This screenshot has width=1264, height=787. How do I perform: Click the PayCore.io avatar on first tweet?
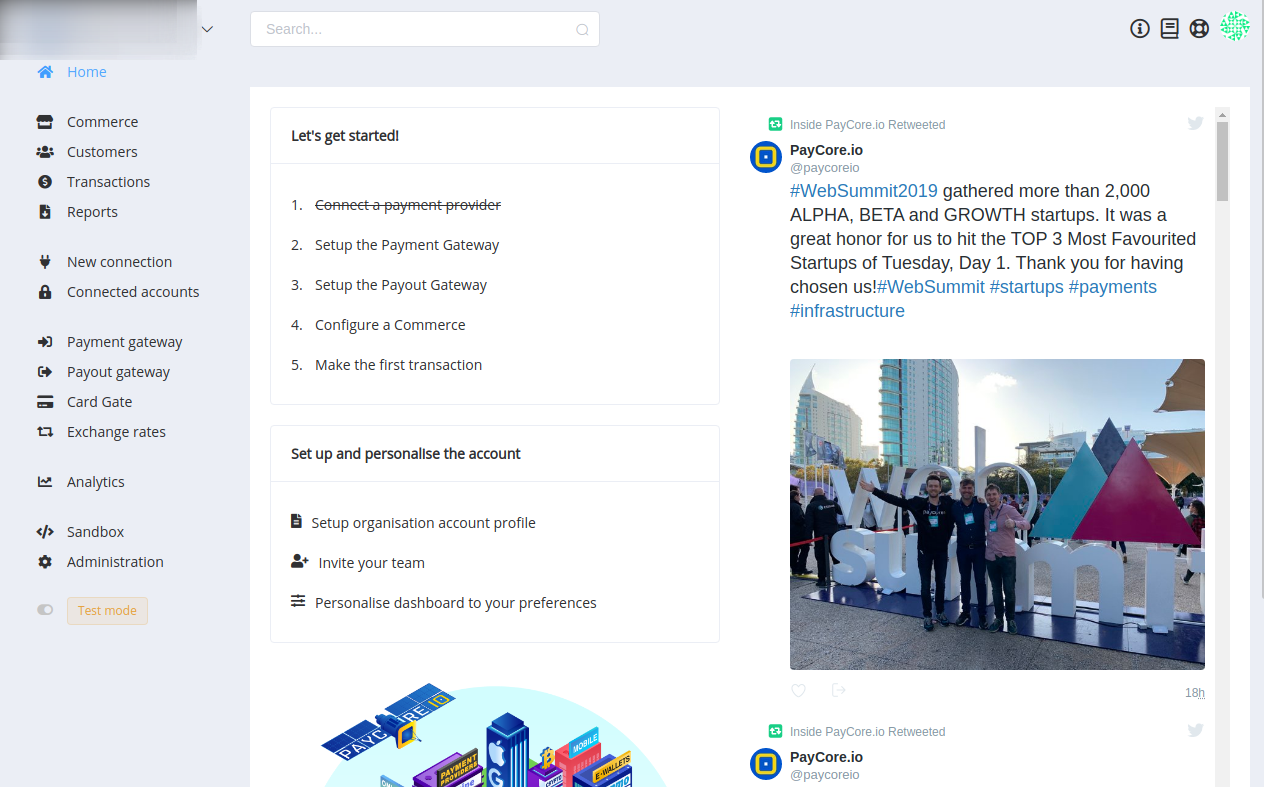click(x=766, y=157)
